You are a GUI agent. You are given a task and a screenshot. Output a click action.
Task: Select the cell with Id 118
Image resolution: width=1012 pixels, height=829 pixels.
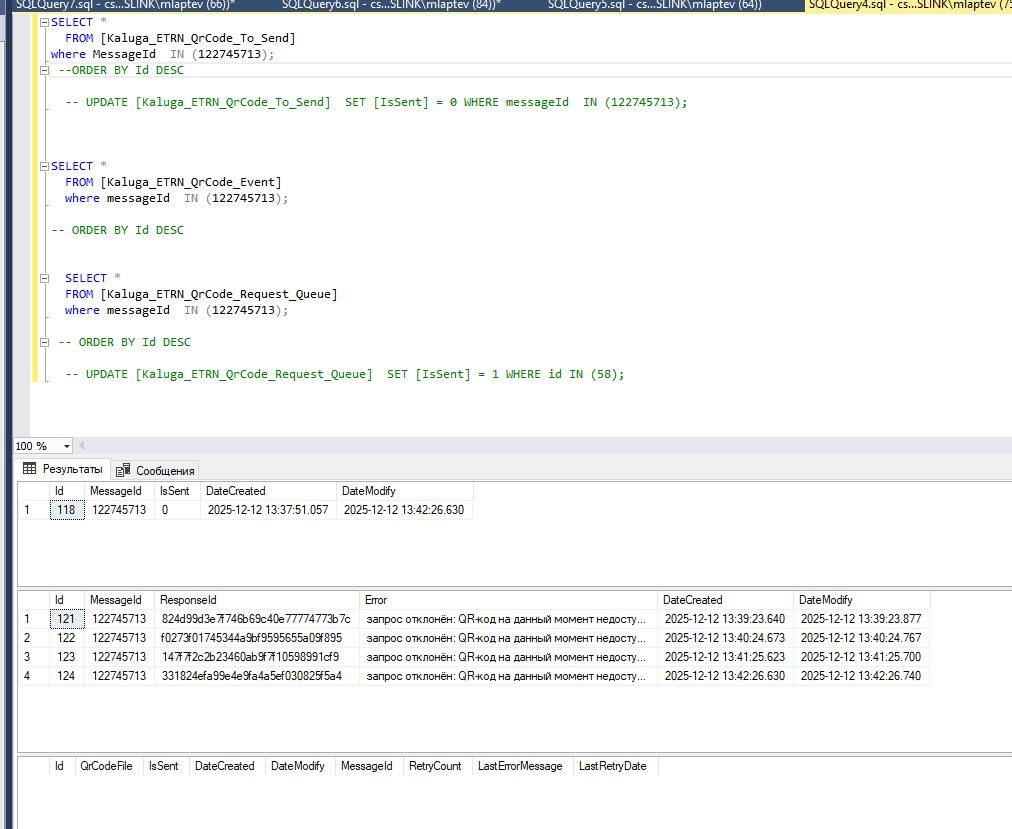(x=67, y=510)
